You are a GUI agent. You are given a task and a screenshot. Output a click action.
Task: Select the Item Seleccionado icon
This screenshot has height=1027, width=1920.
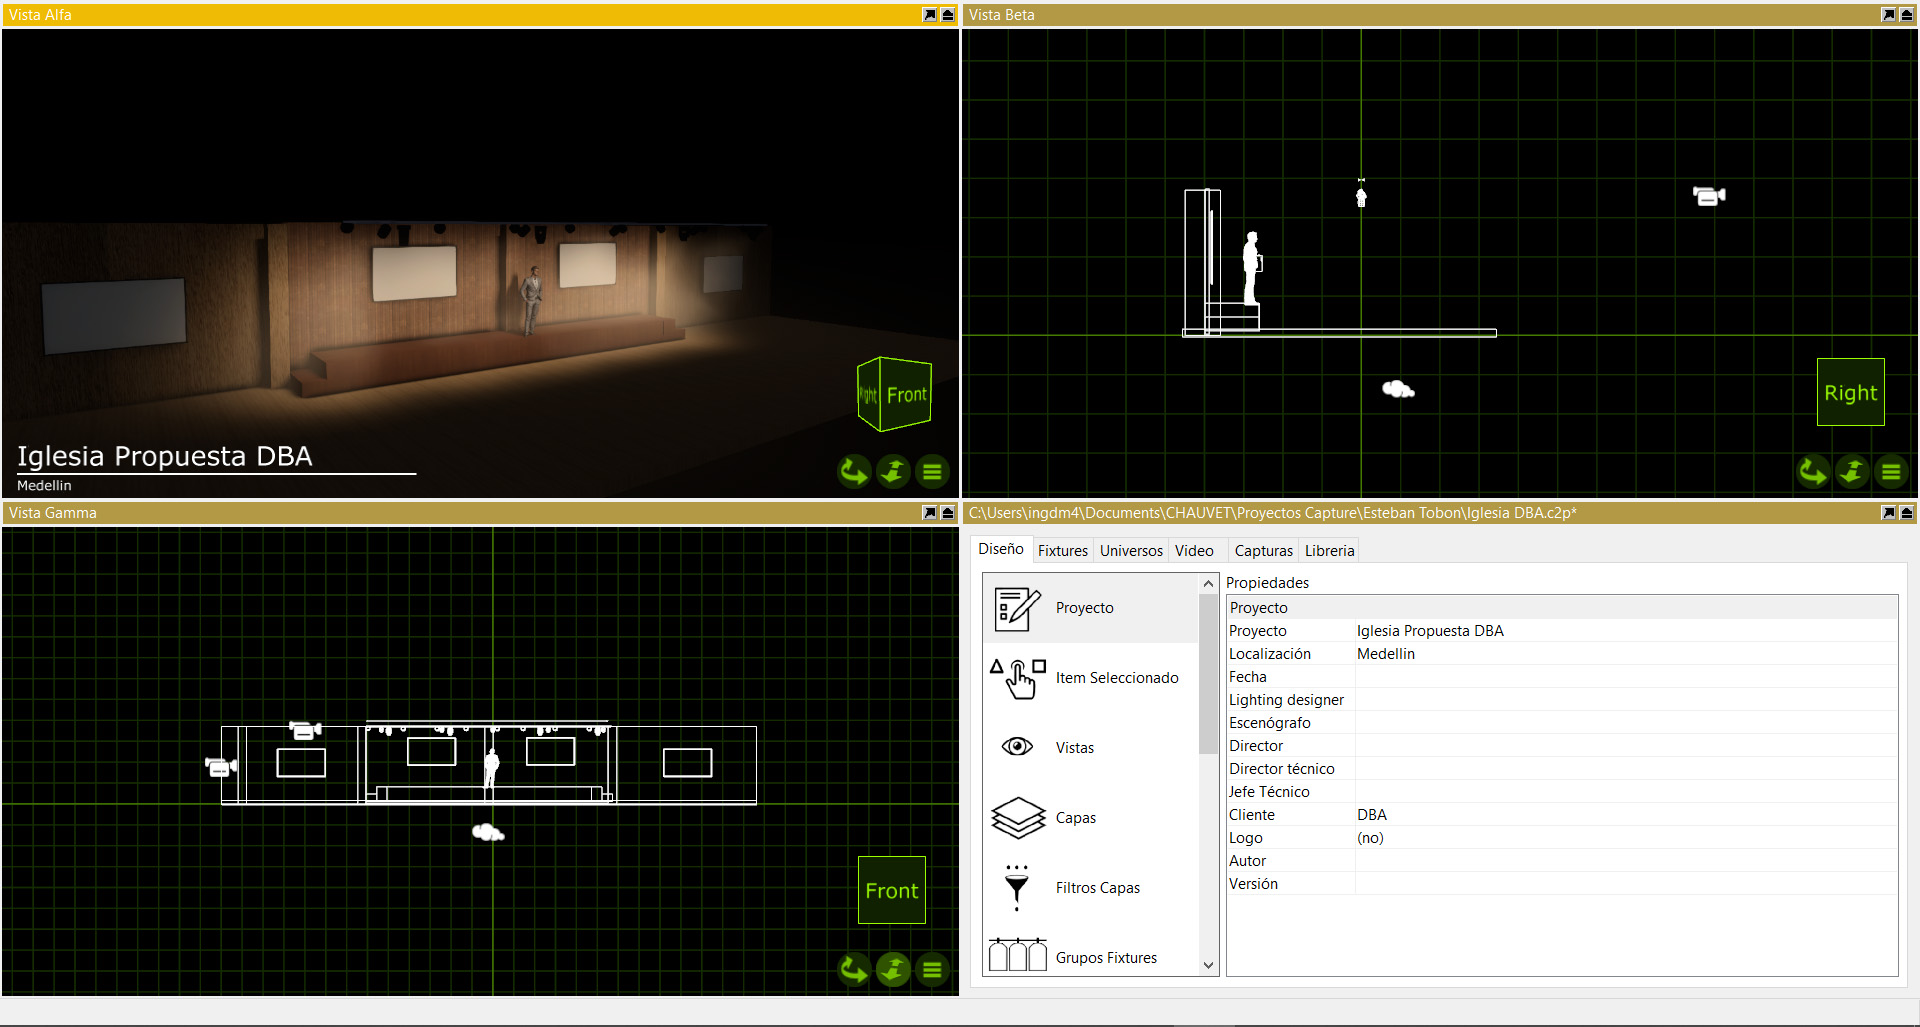tap(1018, 678)
